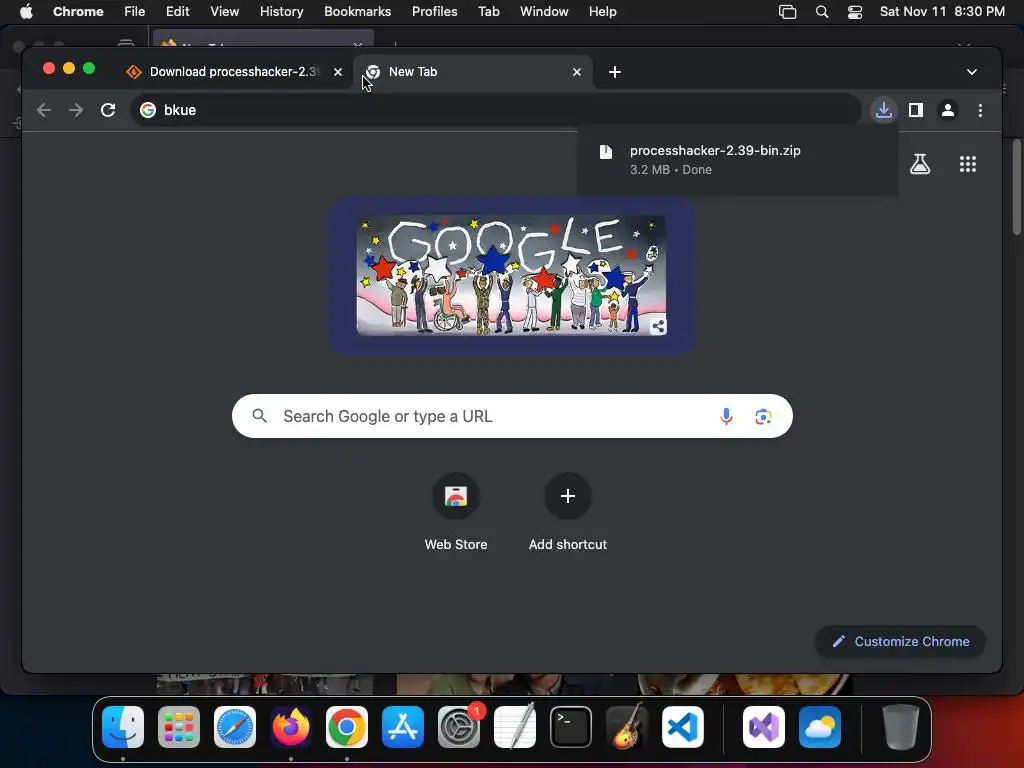Open App Store from the Dock
This screenshot has height=768, width=1024.
(403, 727)
